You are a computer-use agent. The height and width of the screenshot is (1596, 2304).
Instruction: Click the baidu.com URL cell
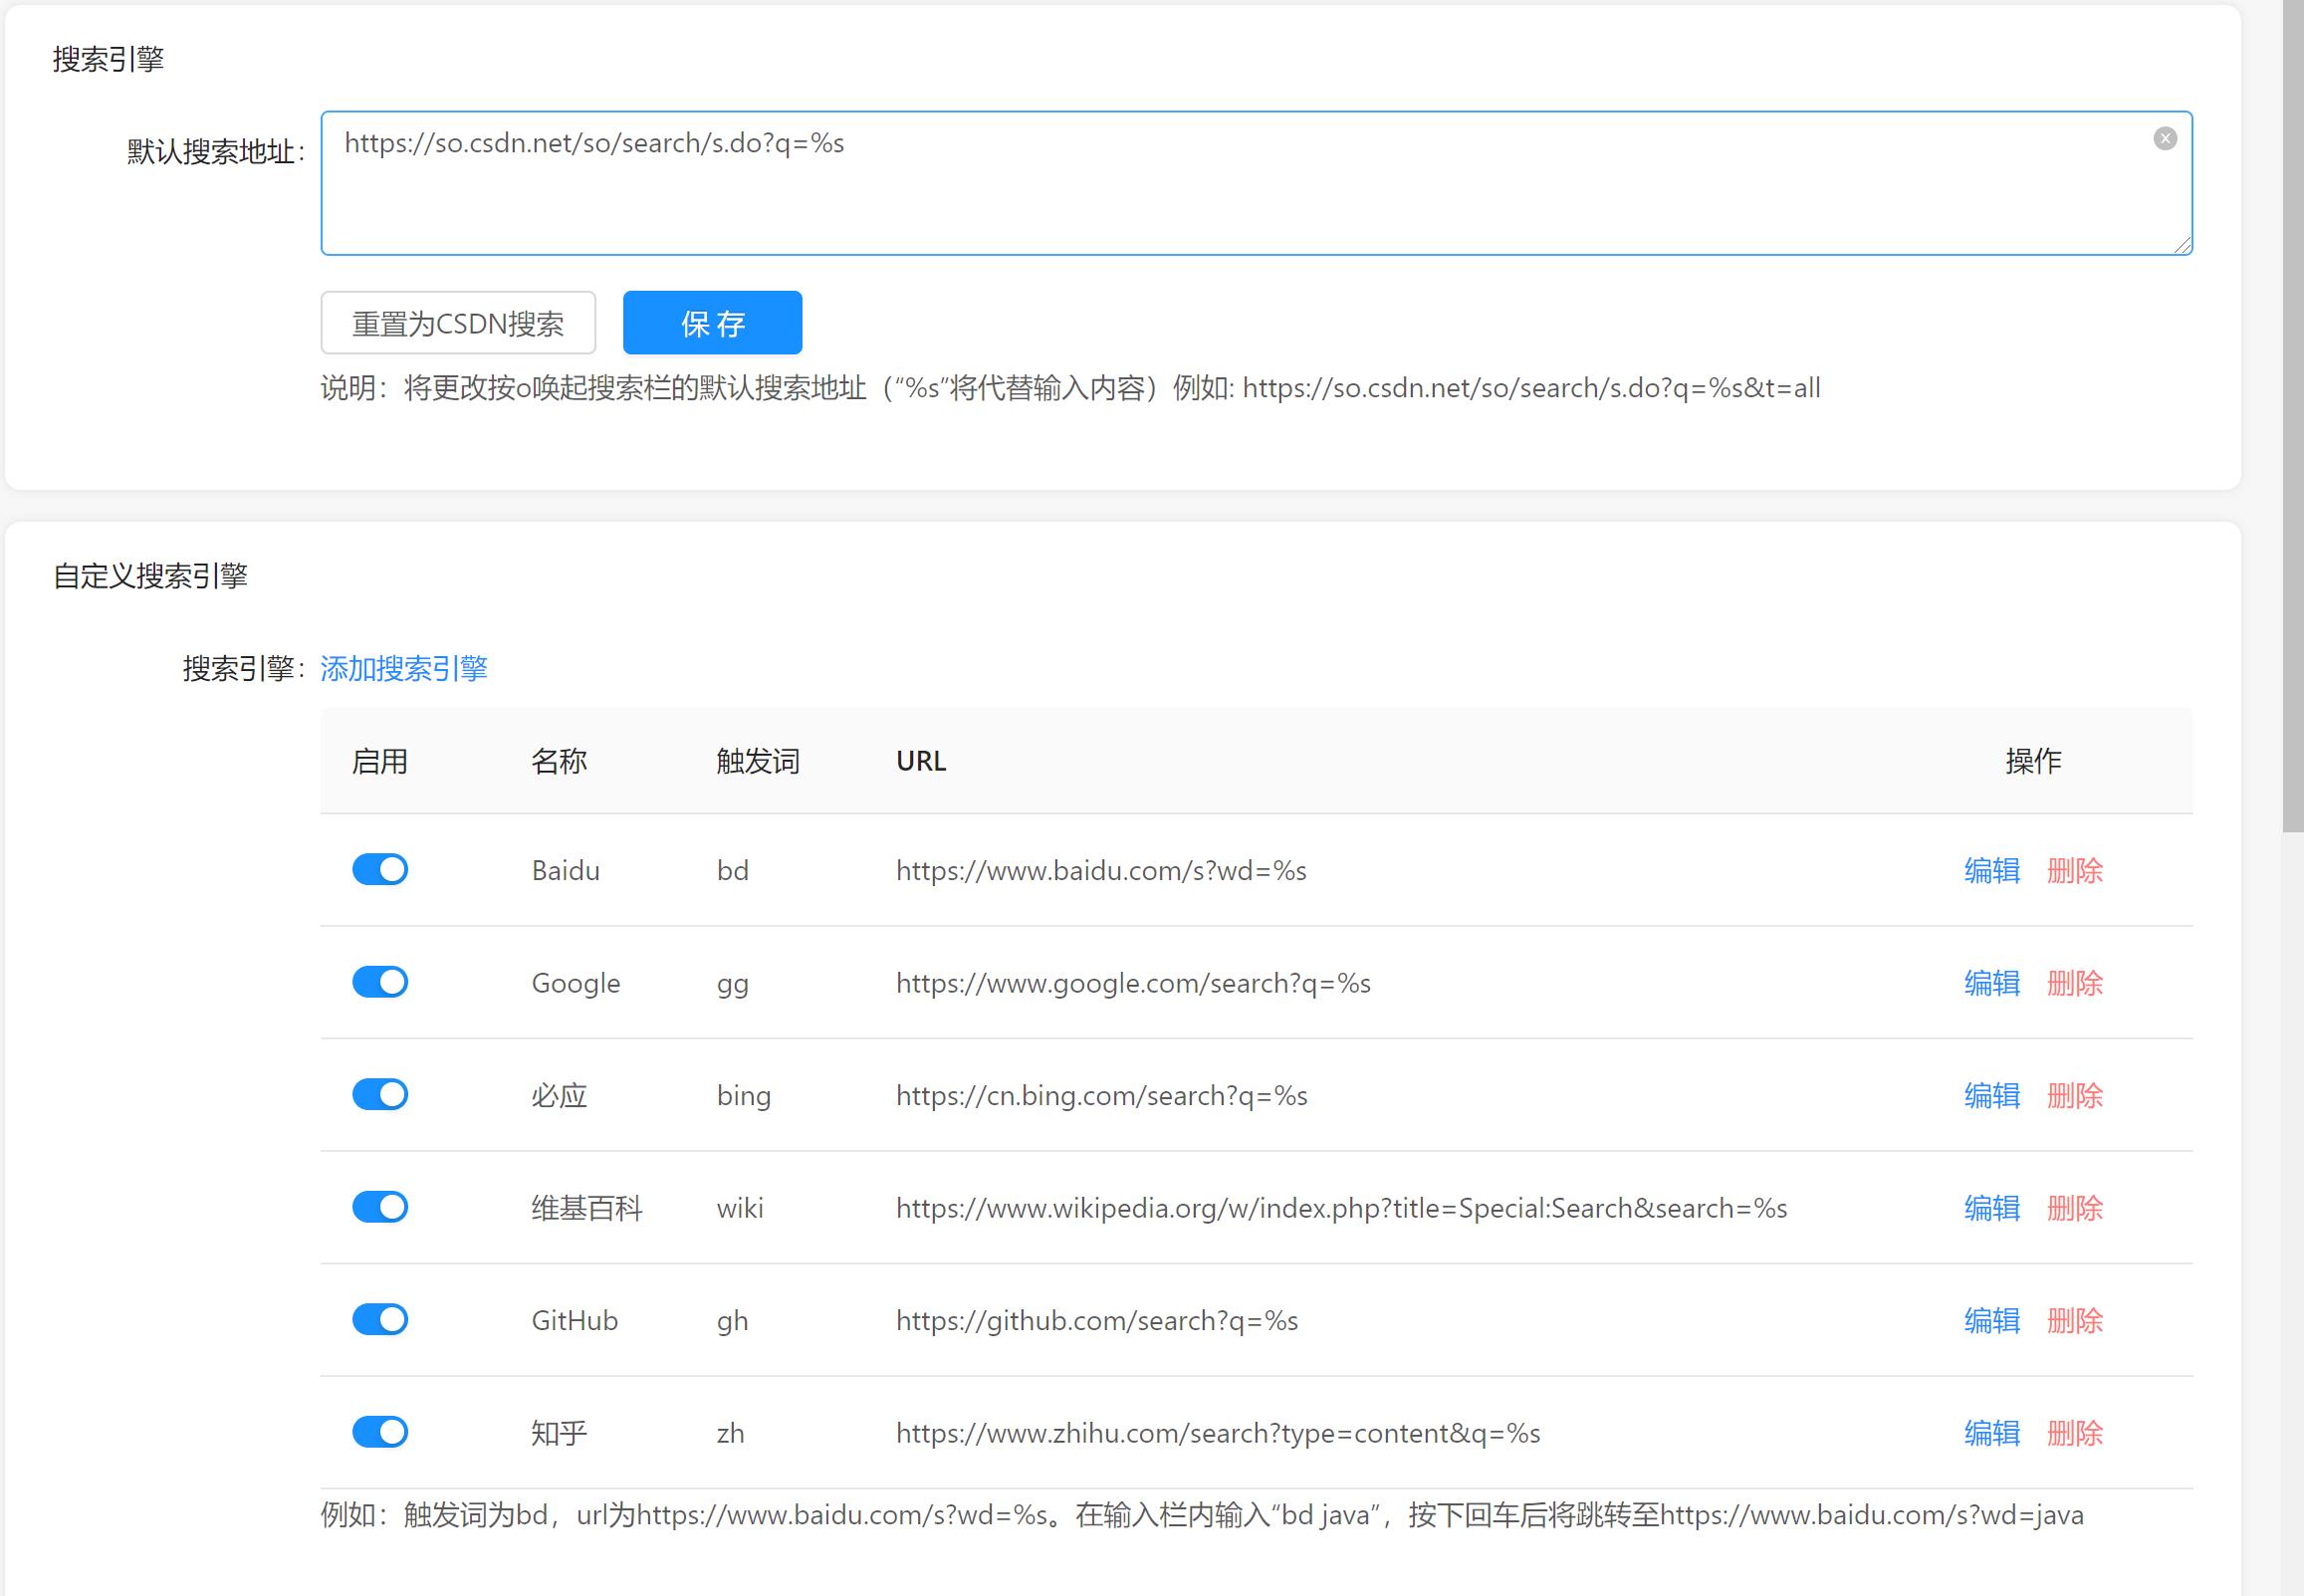click(x=1101, y=870)
